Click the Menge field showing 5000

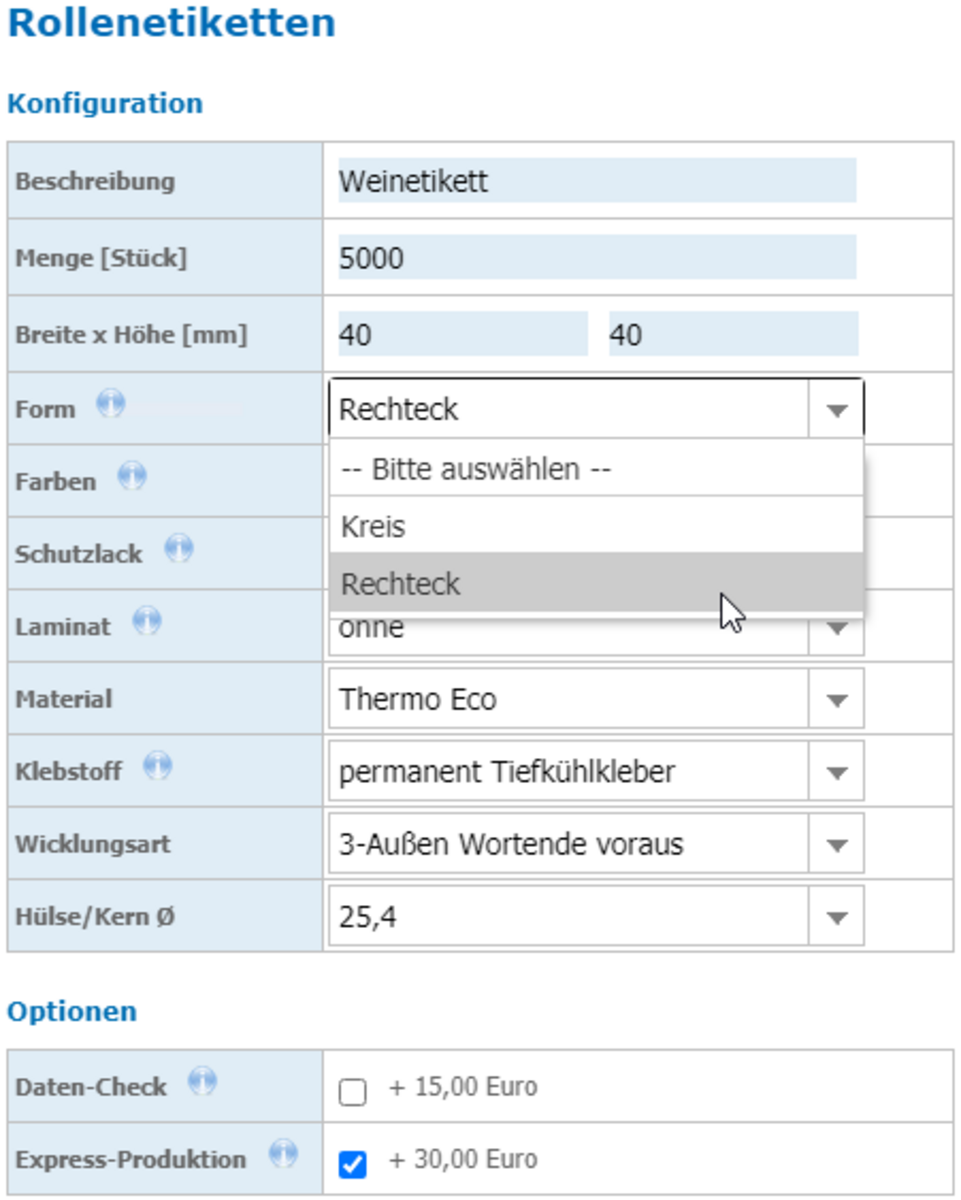[597, 257]
